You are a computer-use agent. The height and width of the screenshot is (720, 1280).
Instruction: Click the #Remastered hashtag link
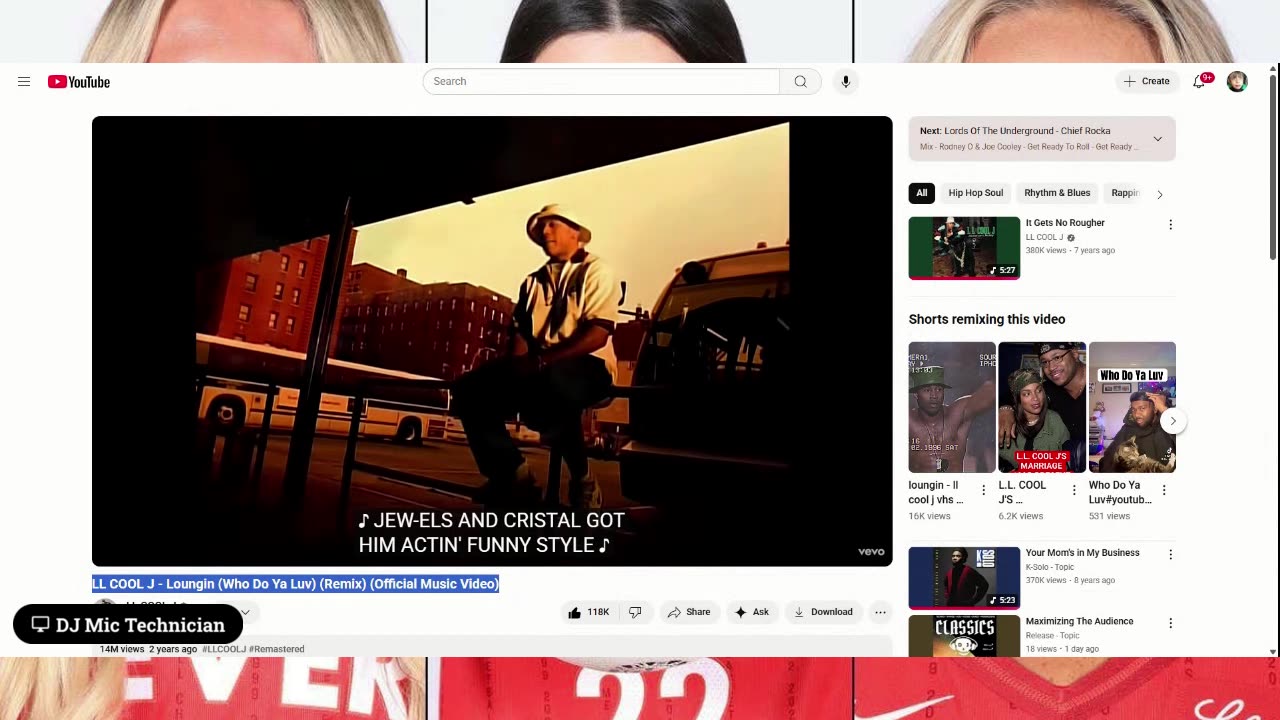[277, 649]
